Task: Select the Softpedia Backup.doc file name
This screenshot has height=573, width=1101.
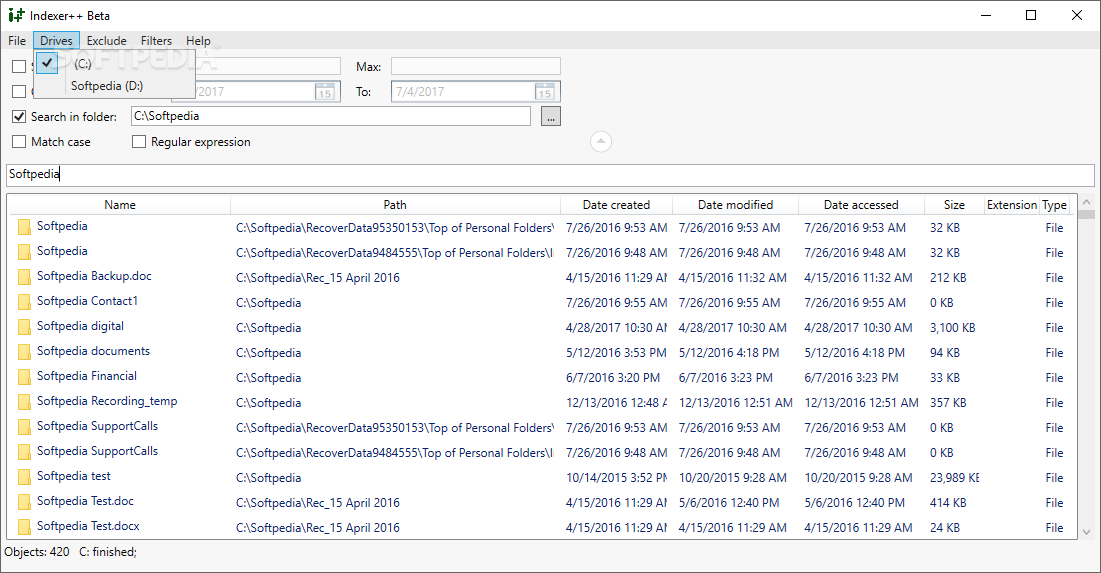Action: click(x=94, y=276)
